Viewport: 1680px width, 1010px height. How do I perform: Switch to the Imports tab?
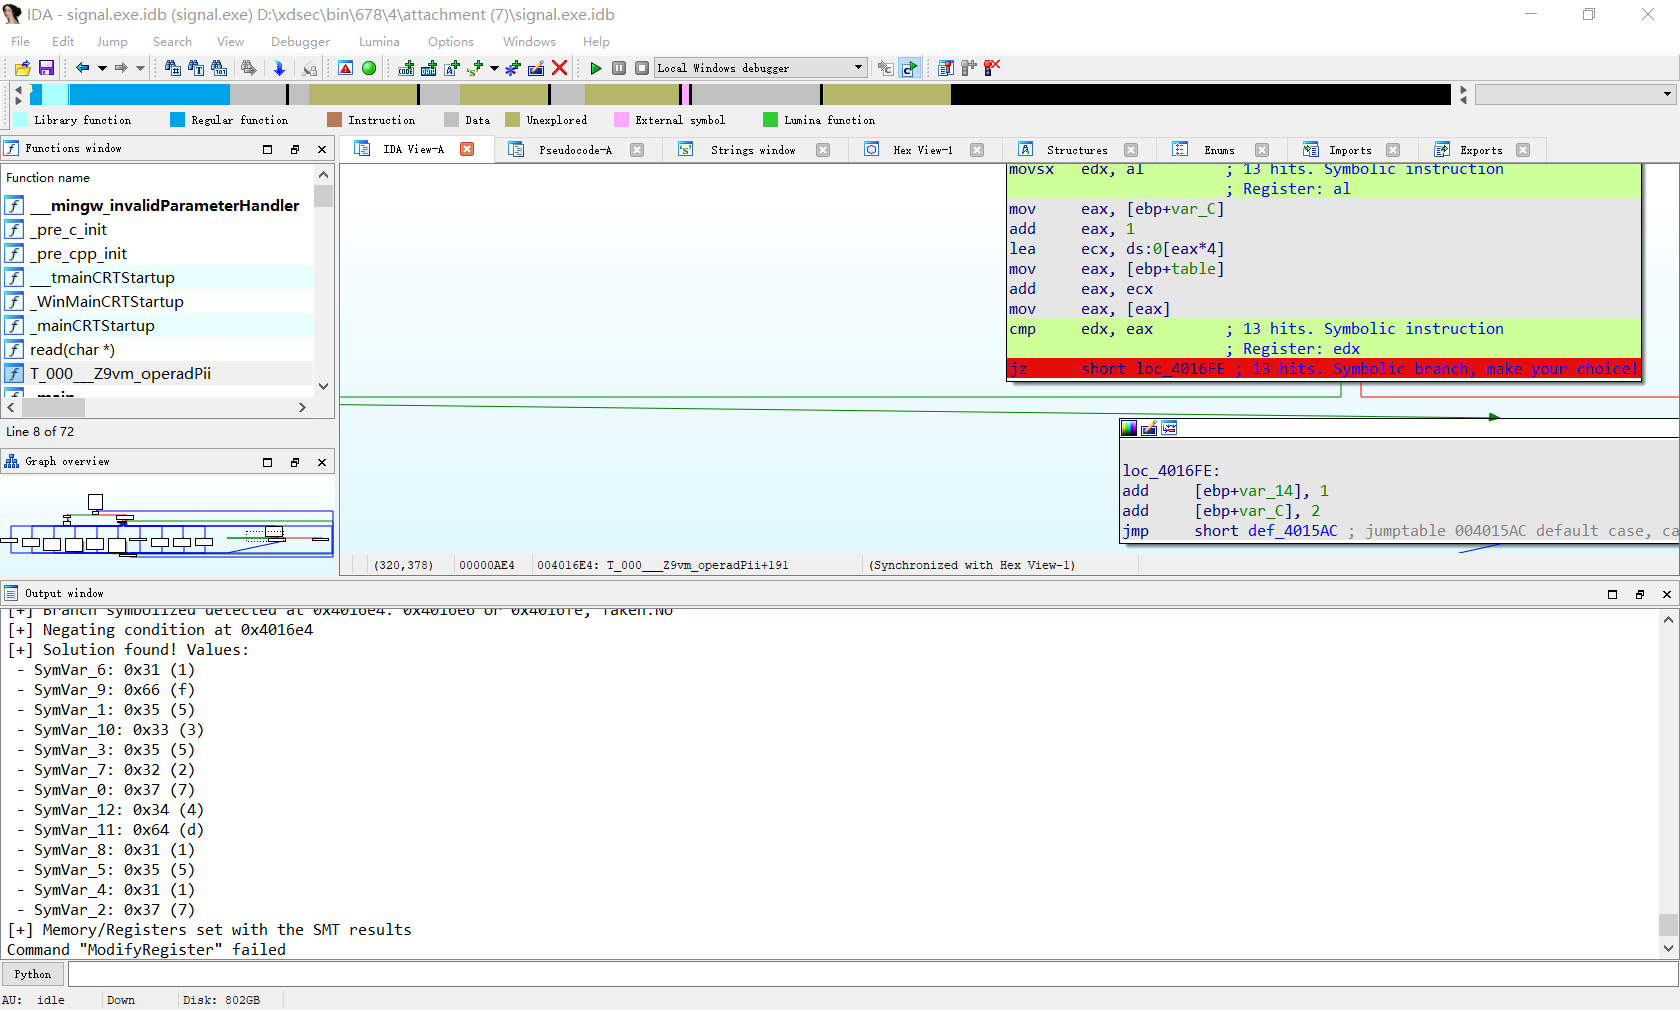[1350, 150]
